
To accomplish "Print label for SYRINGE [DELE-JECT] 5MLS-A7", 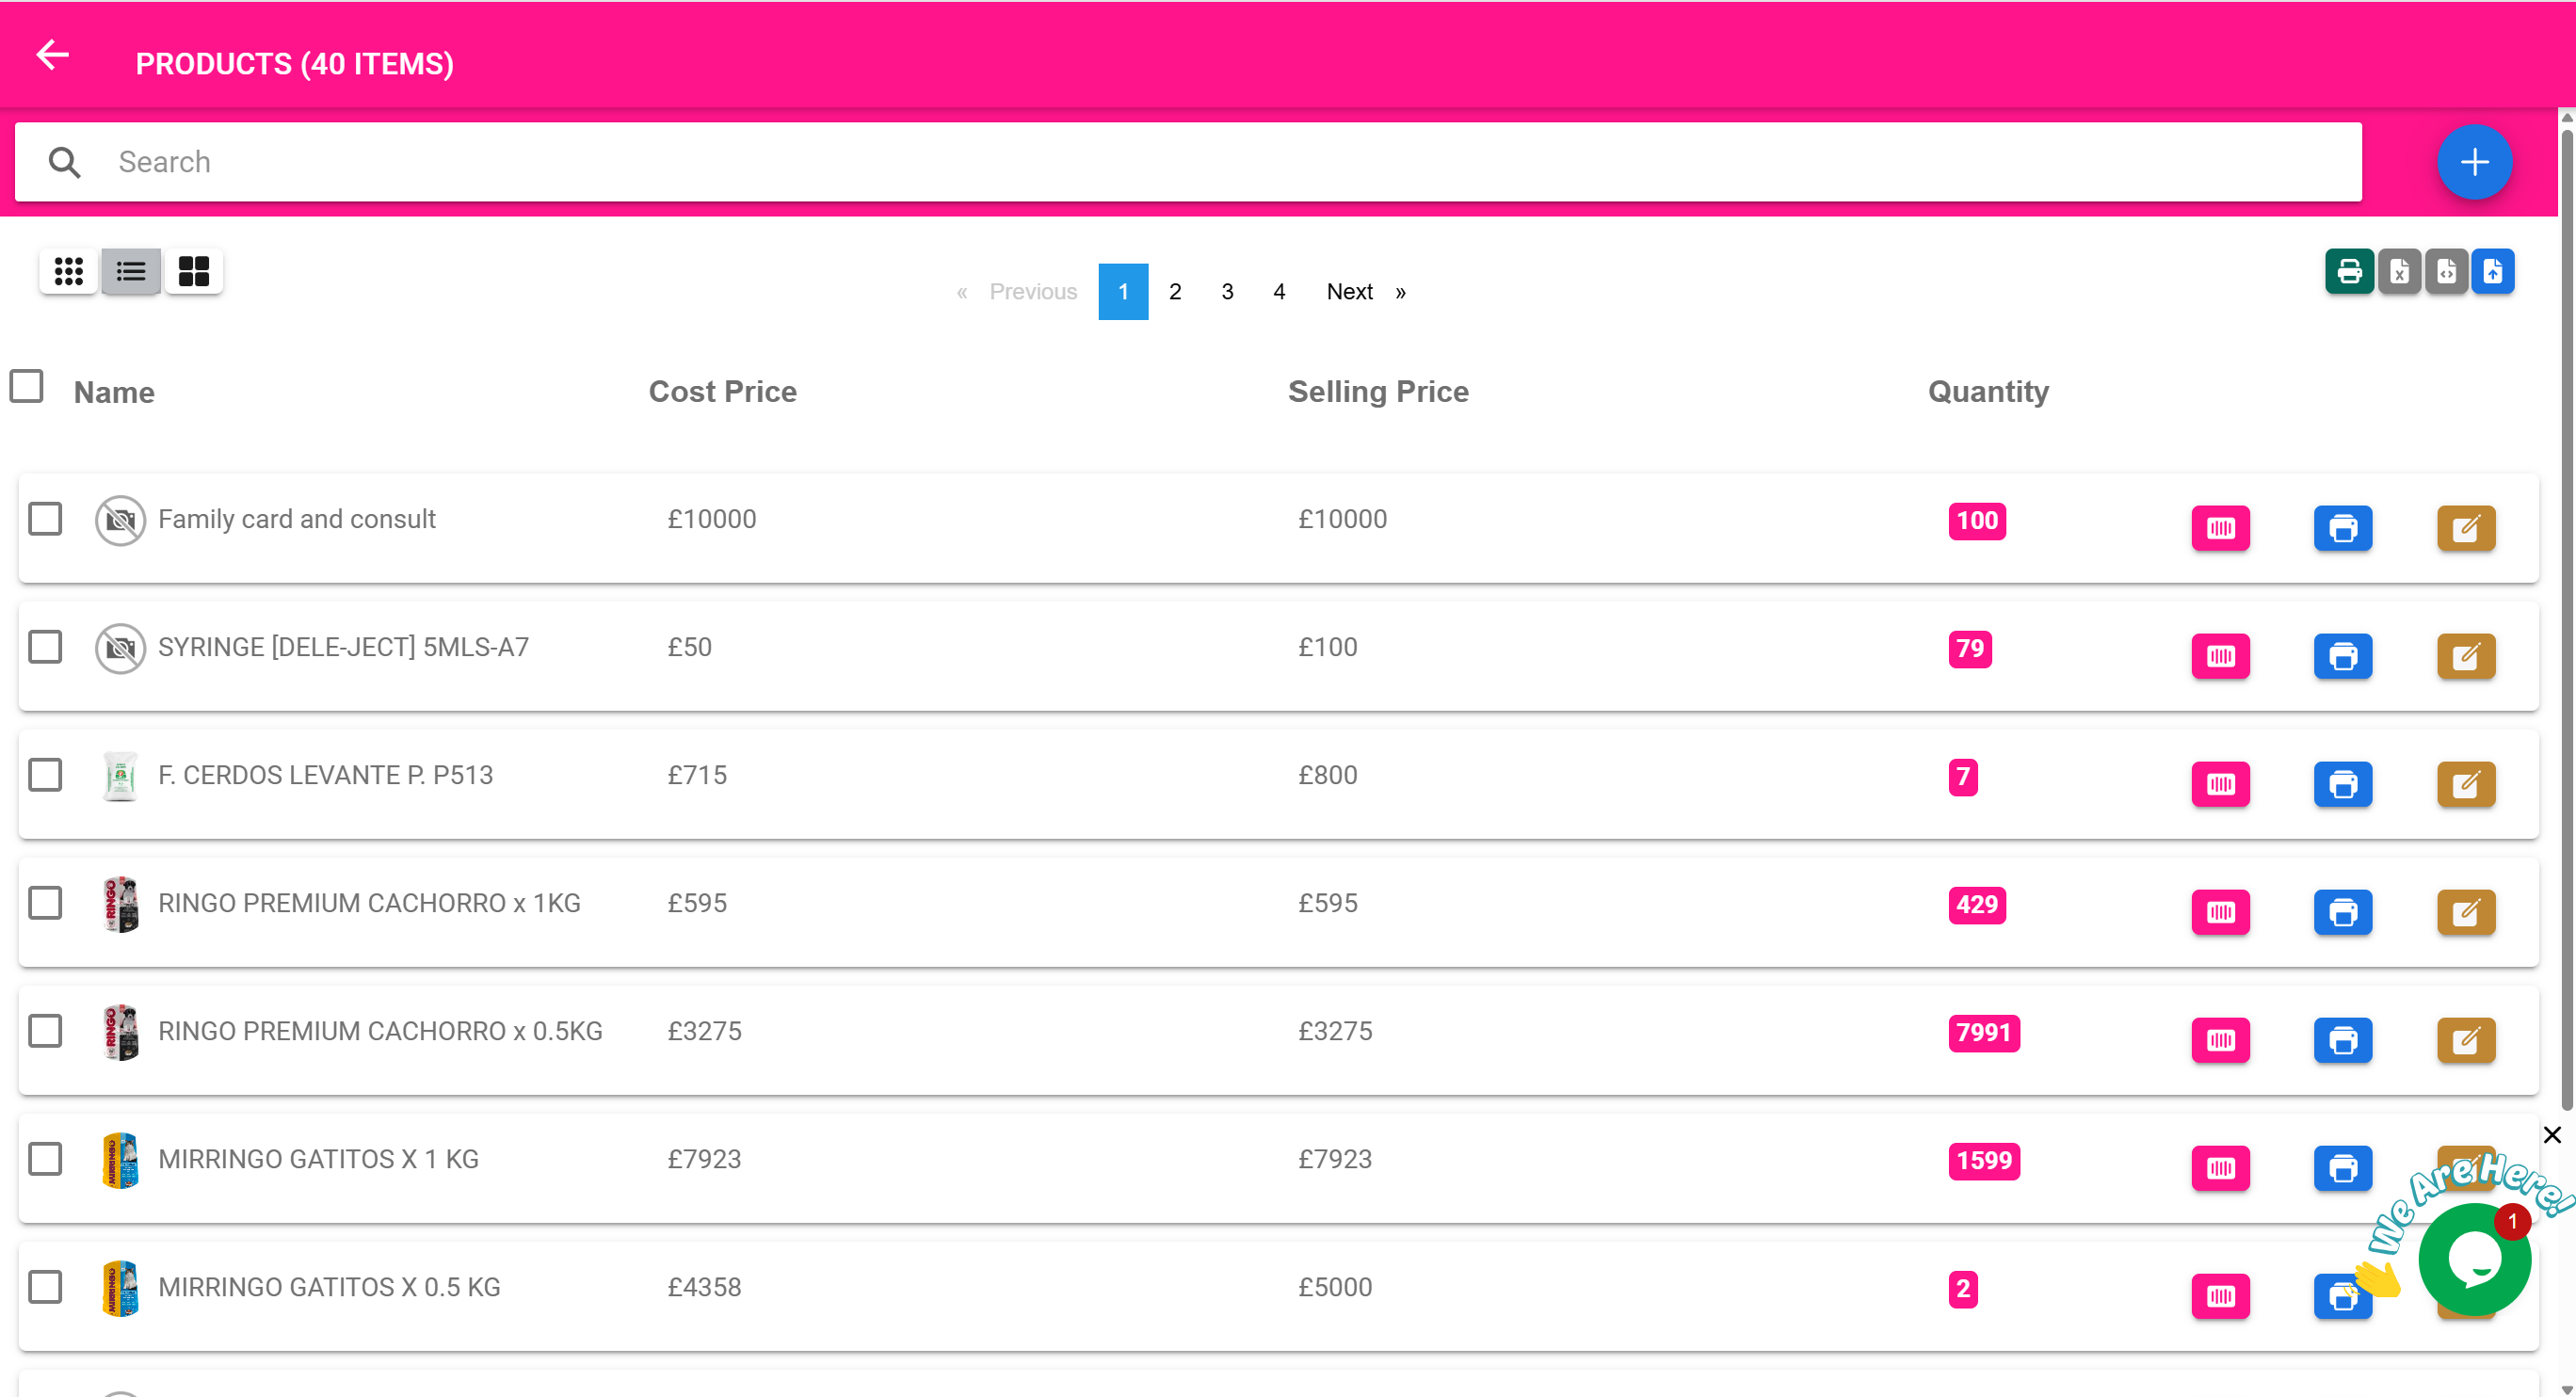I will coord(2343,656).
